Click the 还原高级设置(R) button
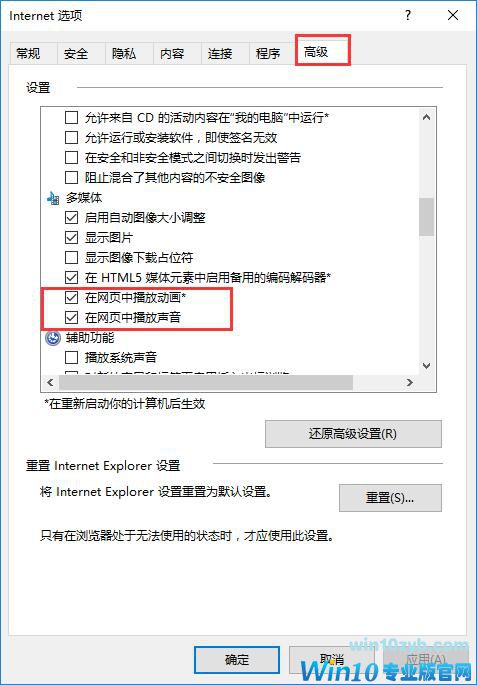Image resolution: width=477 pixels, height=685 pixels. pyautogui.click(x=353, y=434)
